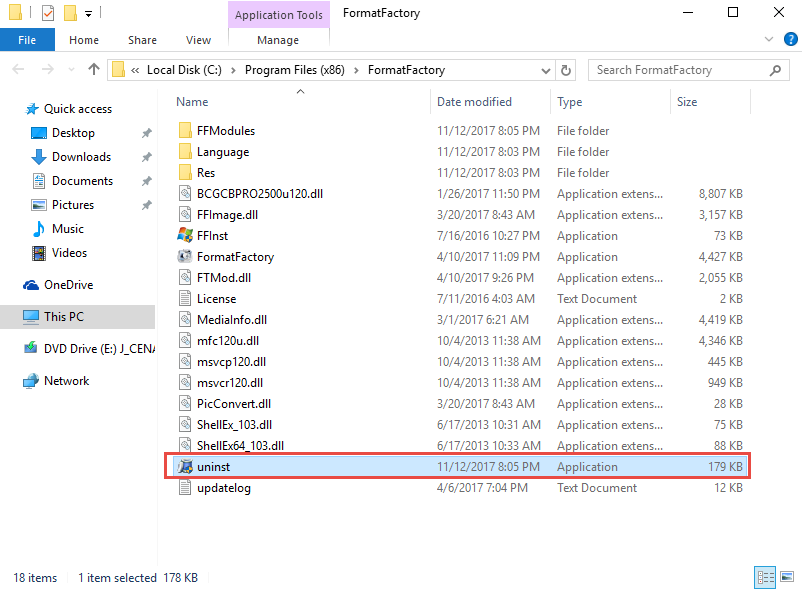
Task: Open Pictures in the navigation pane
Action: [73, 205]
